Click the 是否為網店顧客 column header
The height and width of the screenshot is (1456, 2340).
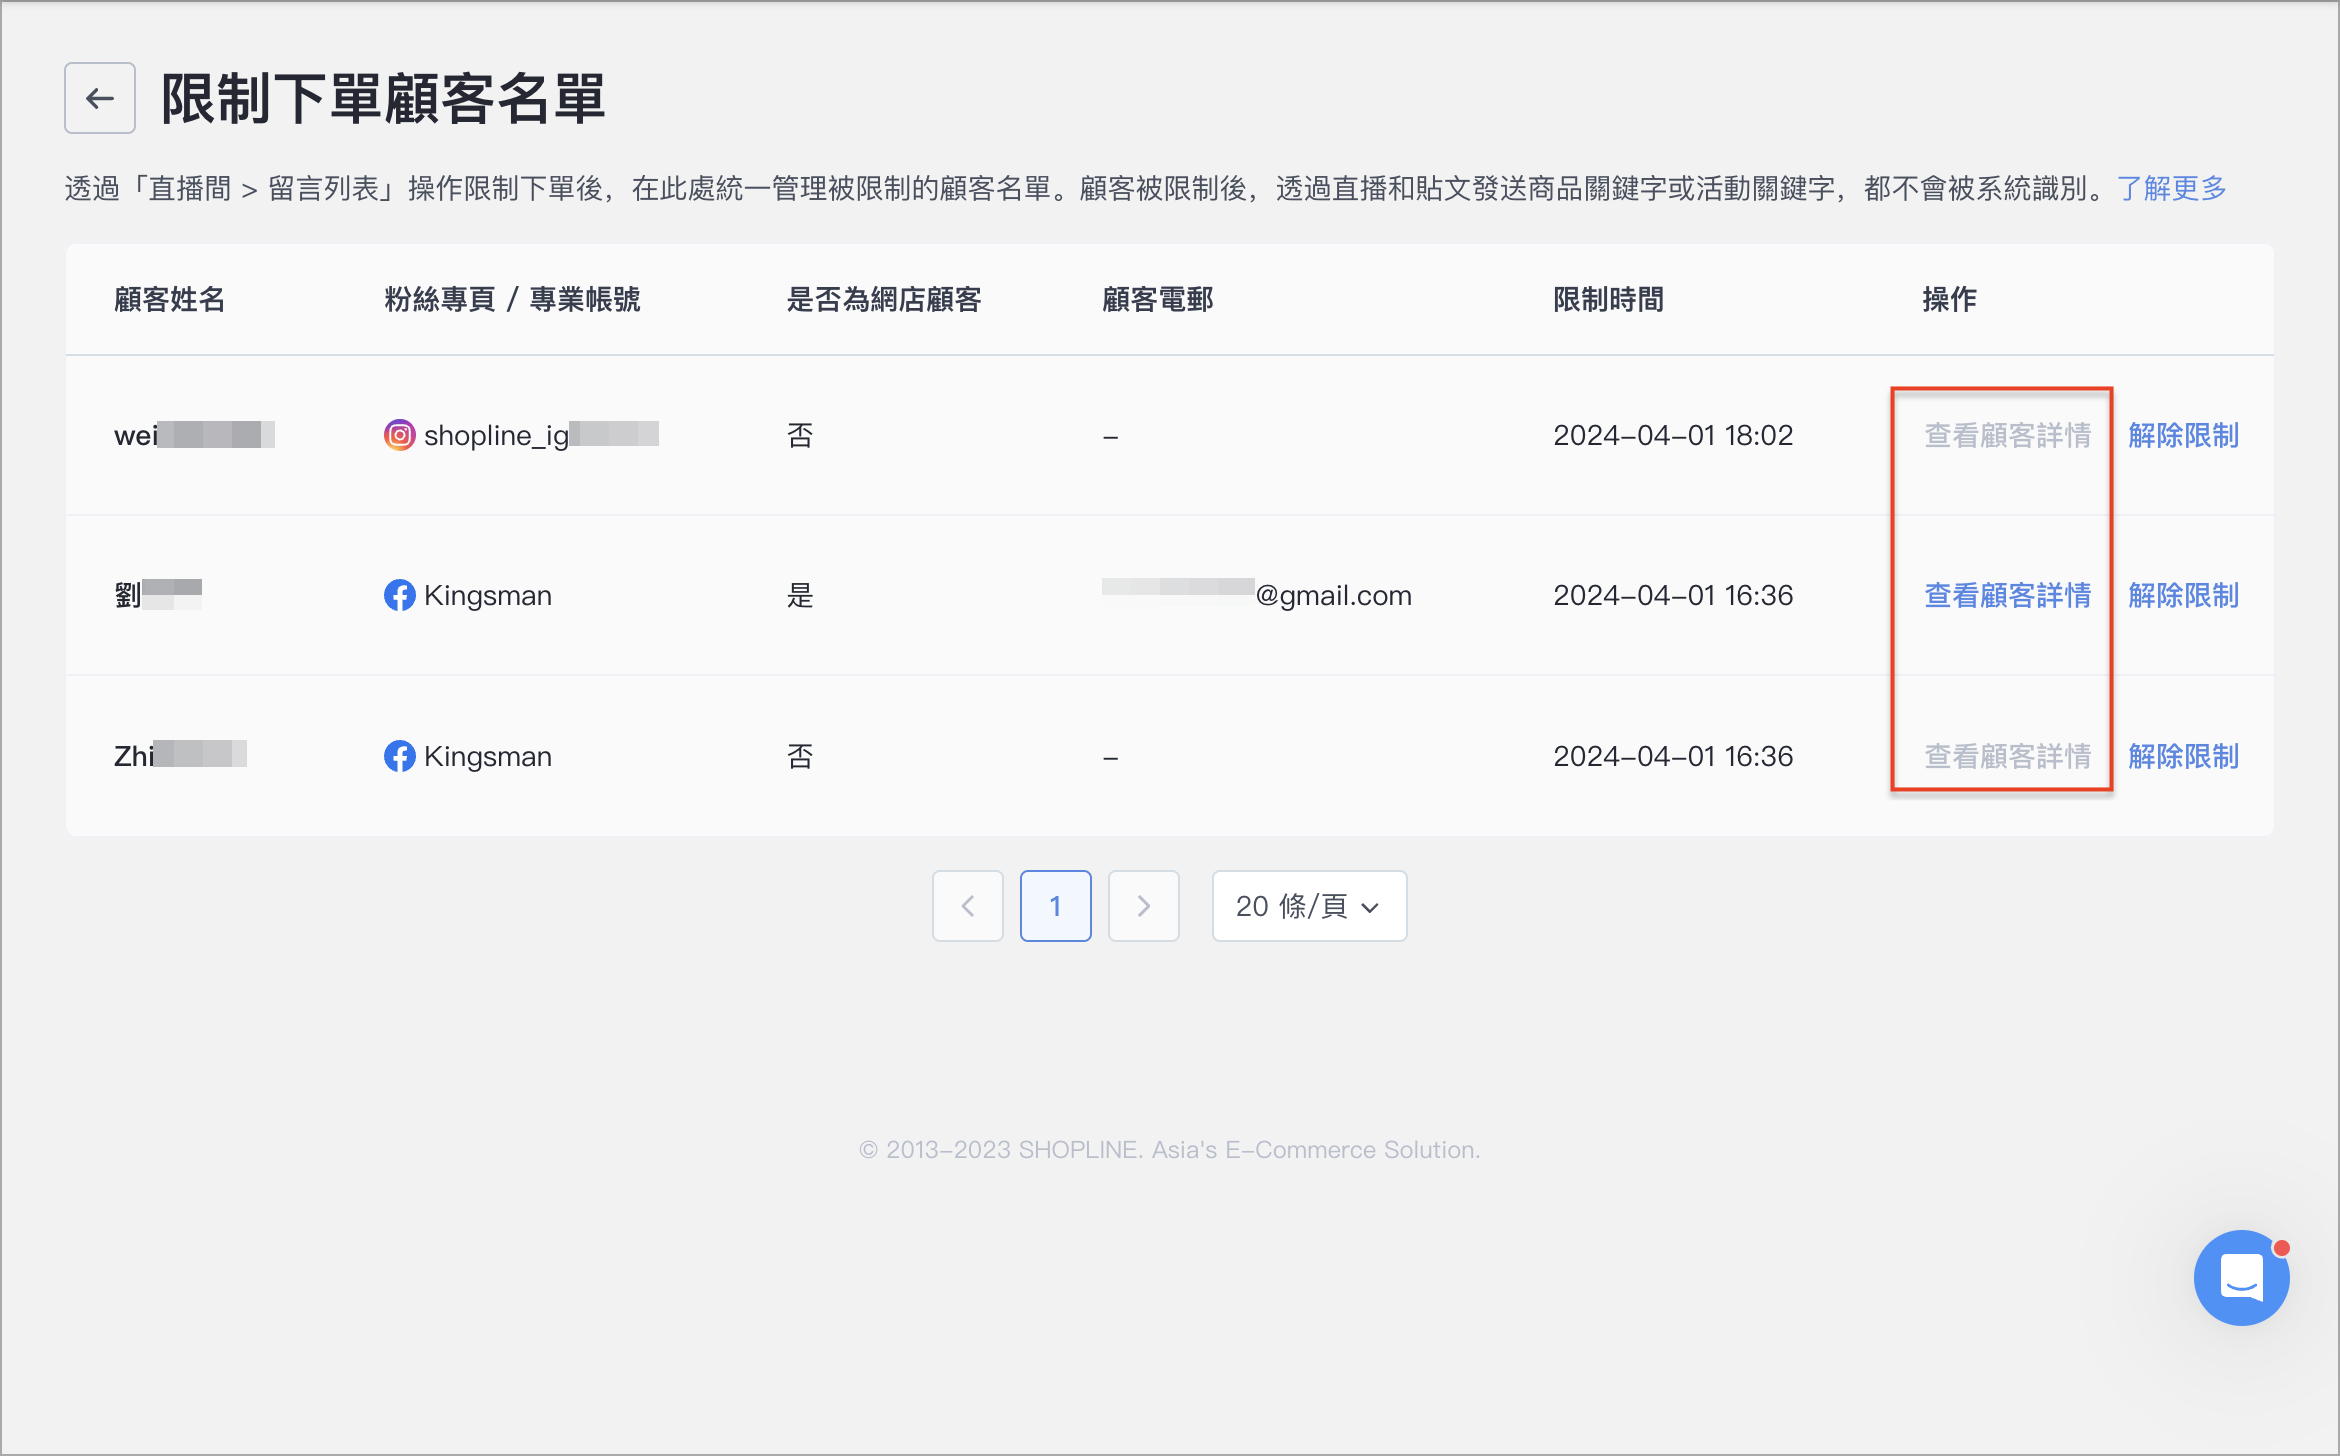pyautogui.click(x=884, y=299)
